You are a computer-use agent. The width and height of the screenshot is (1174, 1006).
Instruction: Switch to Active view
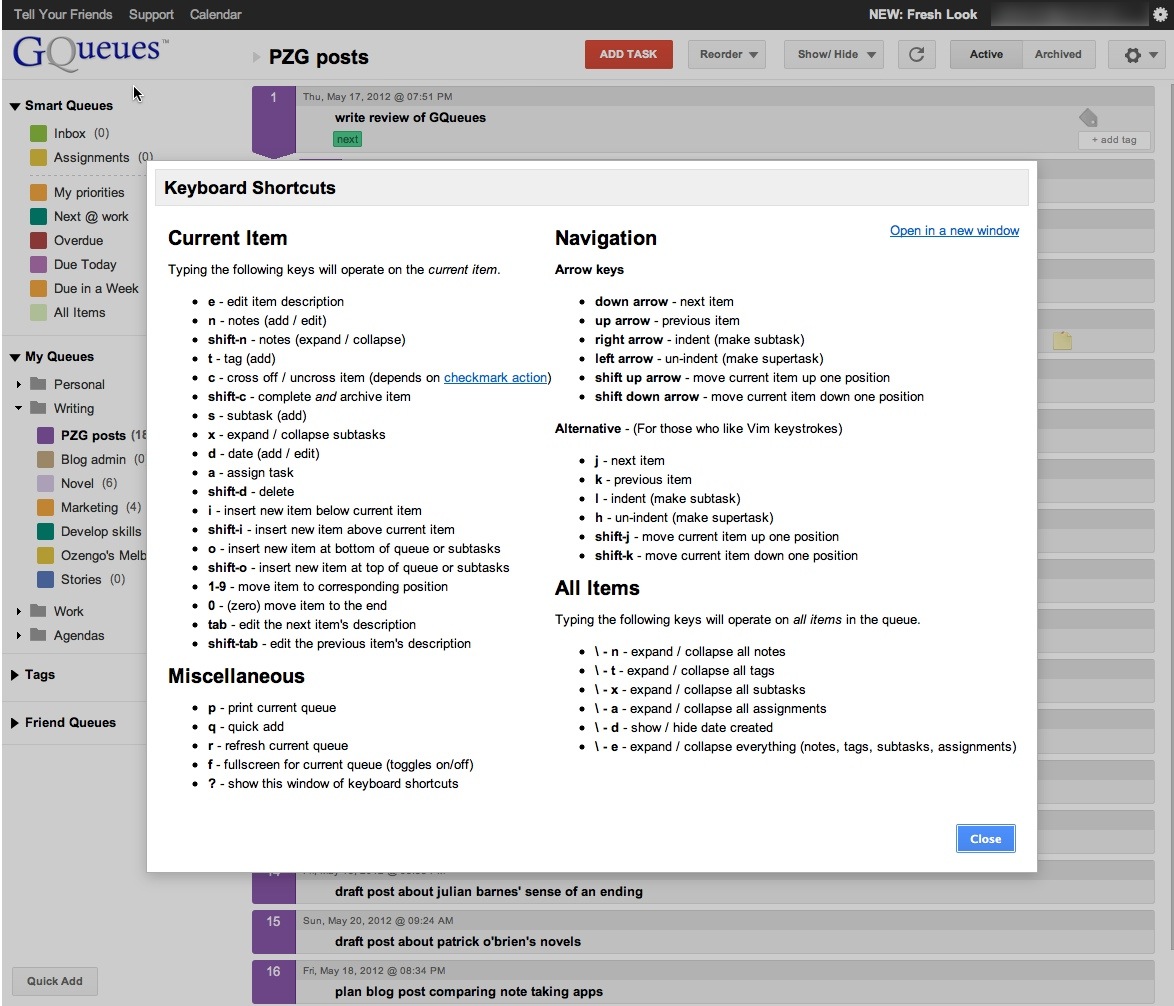coord(986,55)
